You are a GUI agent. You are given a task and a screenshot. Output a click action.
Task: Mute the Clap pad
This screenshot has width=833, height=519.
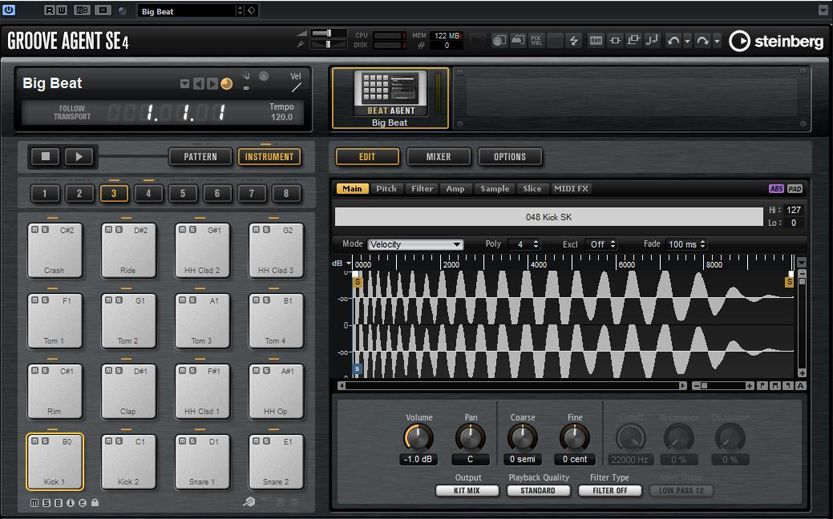point(108,370)
